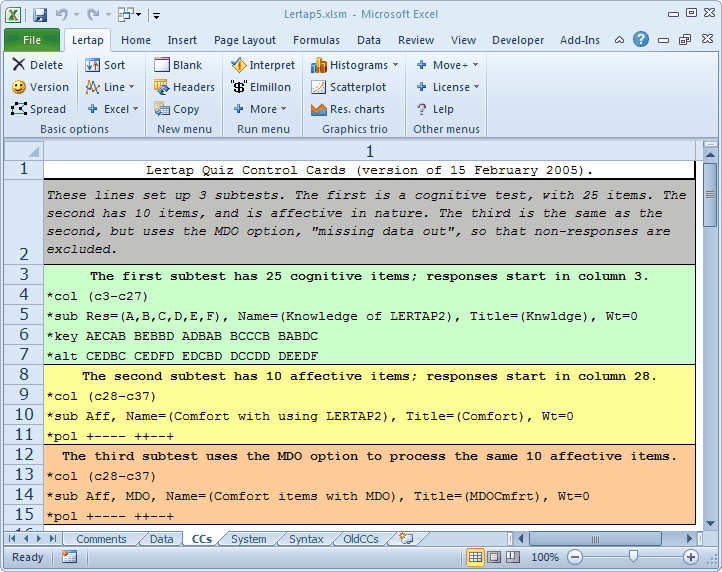Open the Data sheet tab
The width and height of the screenshot is (722, 572).
tap(161, 539)
